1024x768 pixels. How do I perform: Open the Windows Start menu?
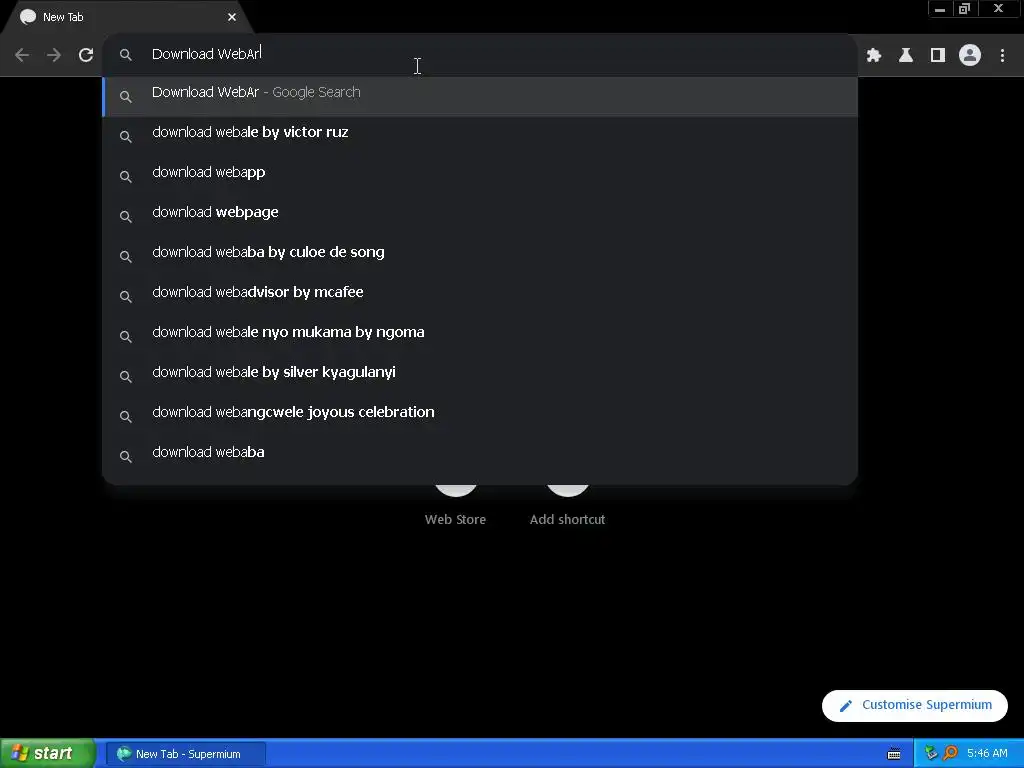click(48, 754)
